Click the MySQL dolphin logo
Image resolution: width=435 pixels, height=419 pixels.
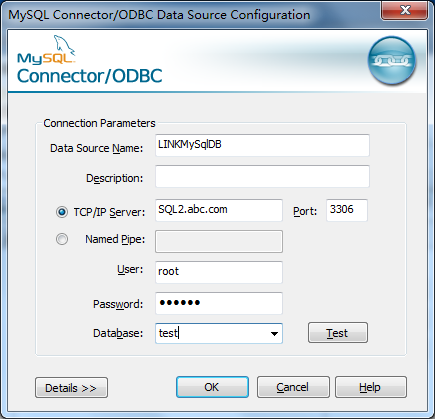[46, 49]
